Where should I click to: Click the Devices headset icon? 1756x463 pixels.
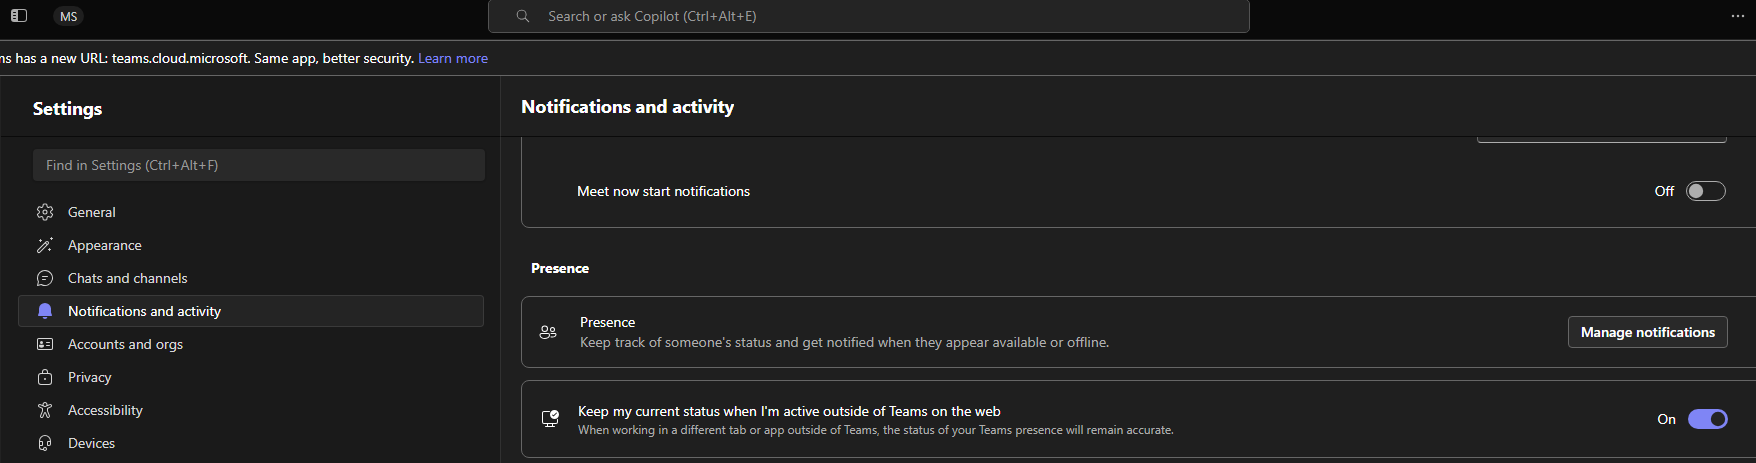pos(45,443)
